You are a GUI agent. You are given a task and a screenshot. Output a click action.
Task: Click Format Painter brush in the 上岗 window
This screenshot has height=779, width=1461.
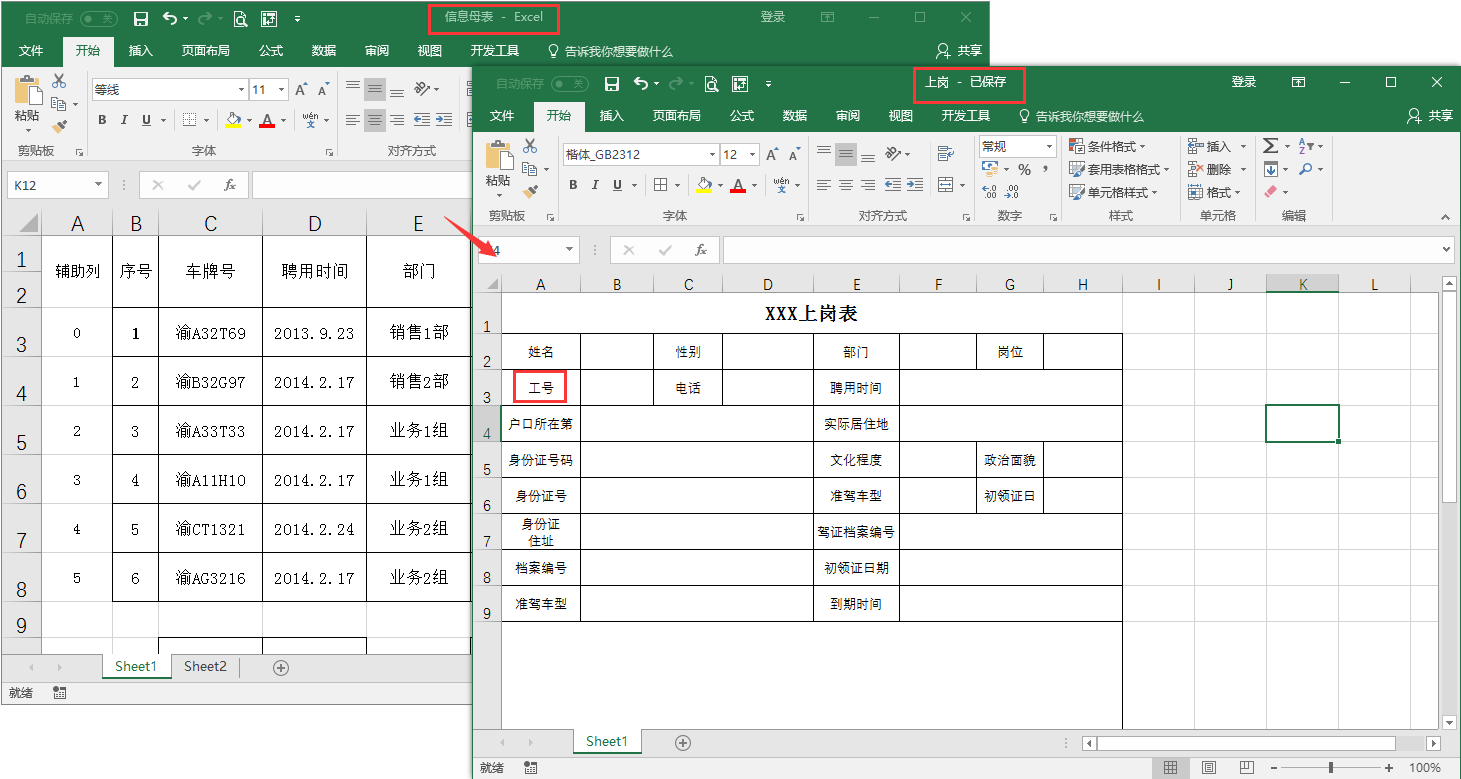tap(530, 190)
